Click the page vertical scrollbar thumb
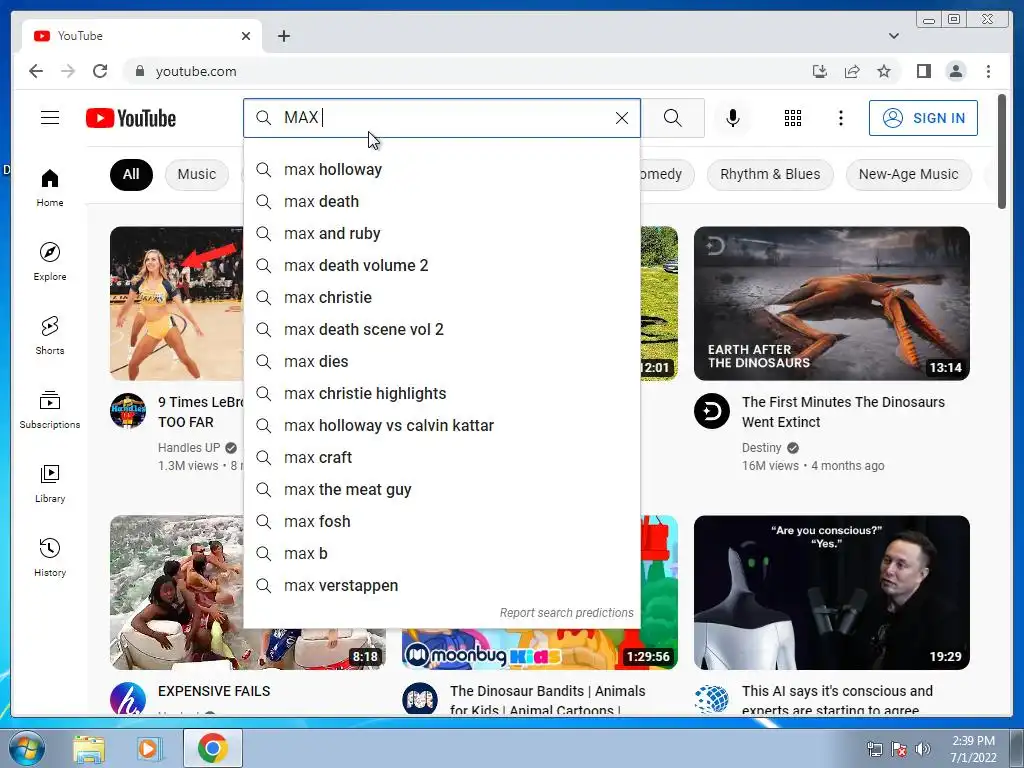 point(1002,152)
